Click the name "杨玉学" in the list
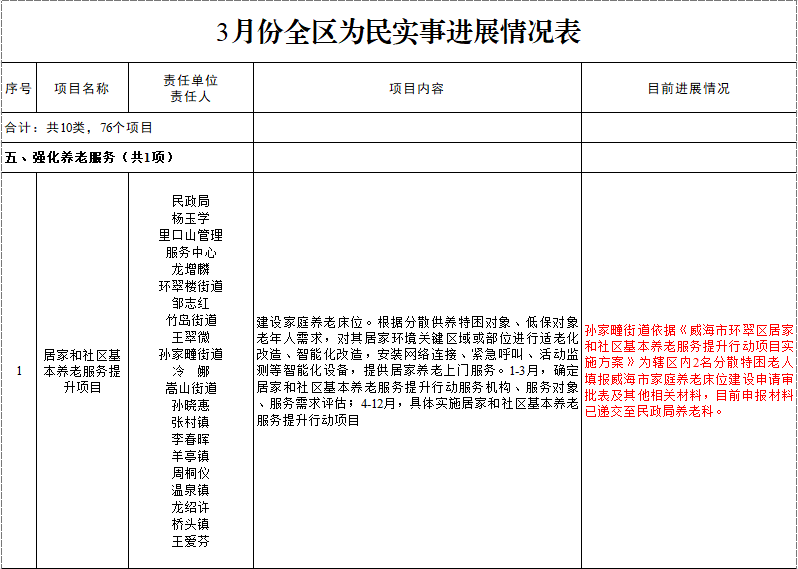 (x=190, y=218)
